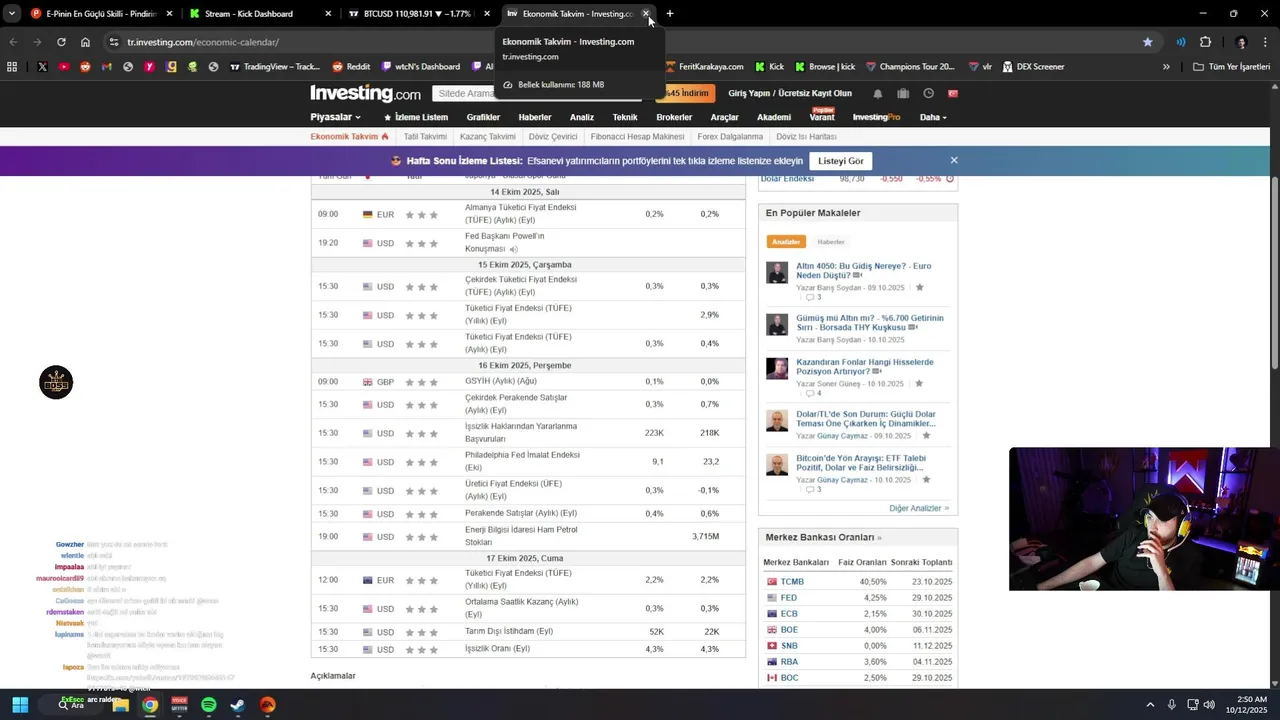Click the Listeyi Gör button
The image size is (1280, 720).
pyautogui.click(x=841, y=160)
